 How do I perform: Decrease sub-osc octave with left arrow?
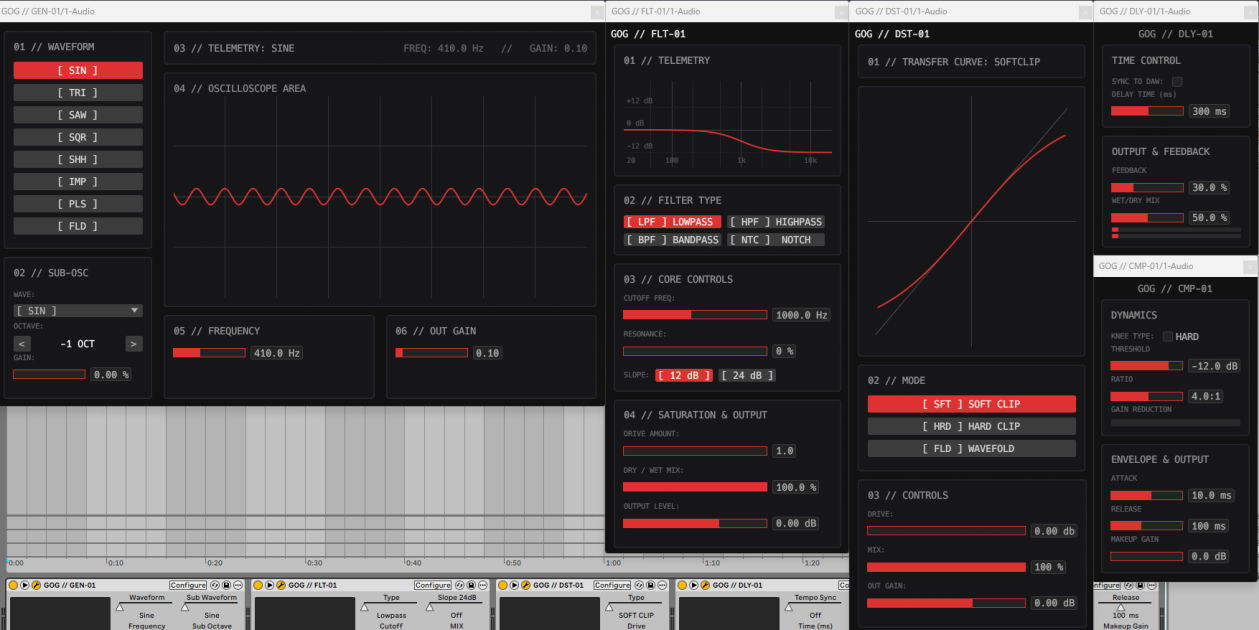pos(22,344)
